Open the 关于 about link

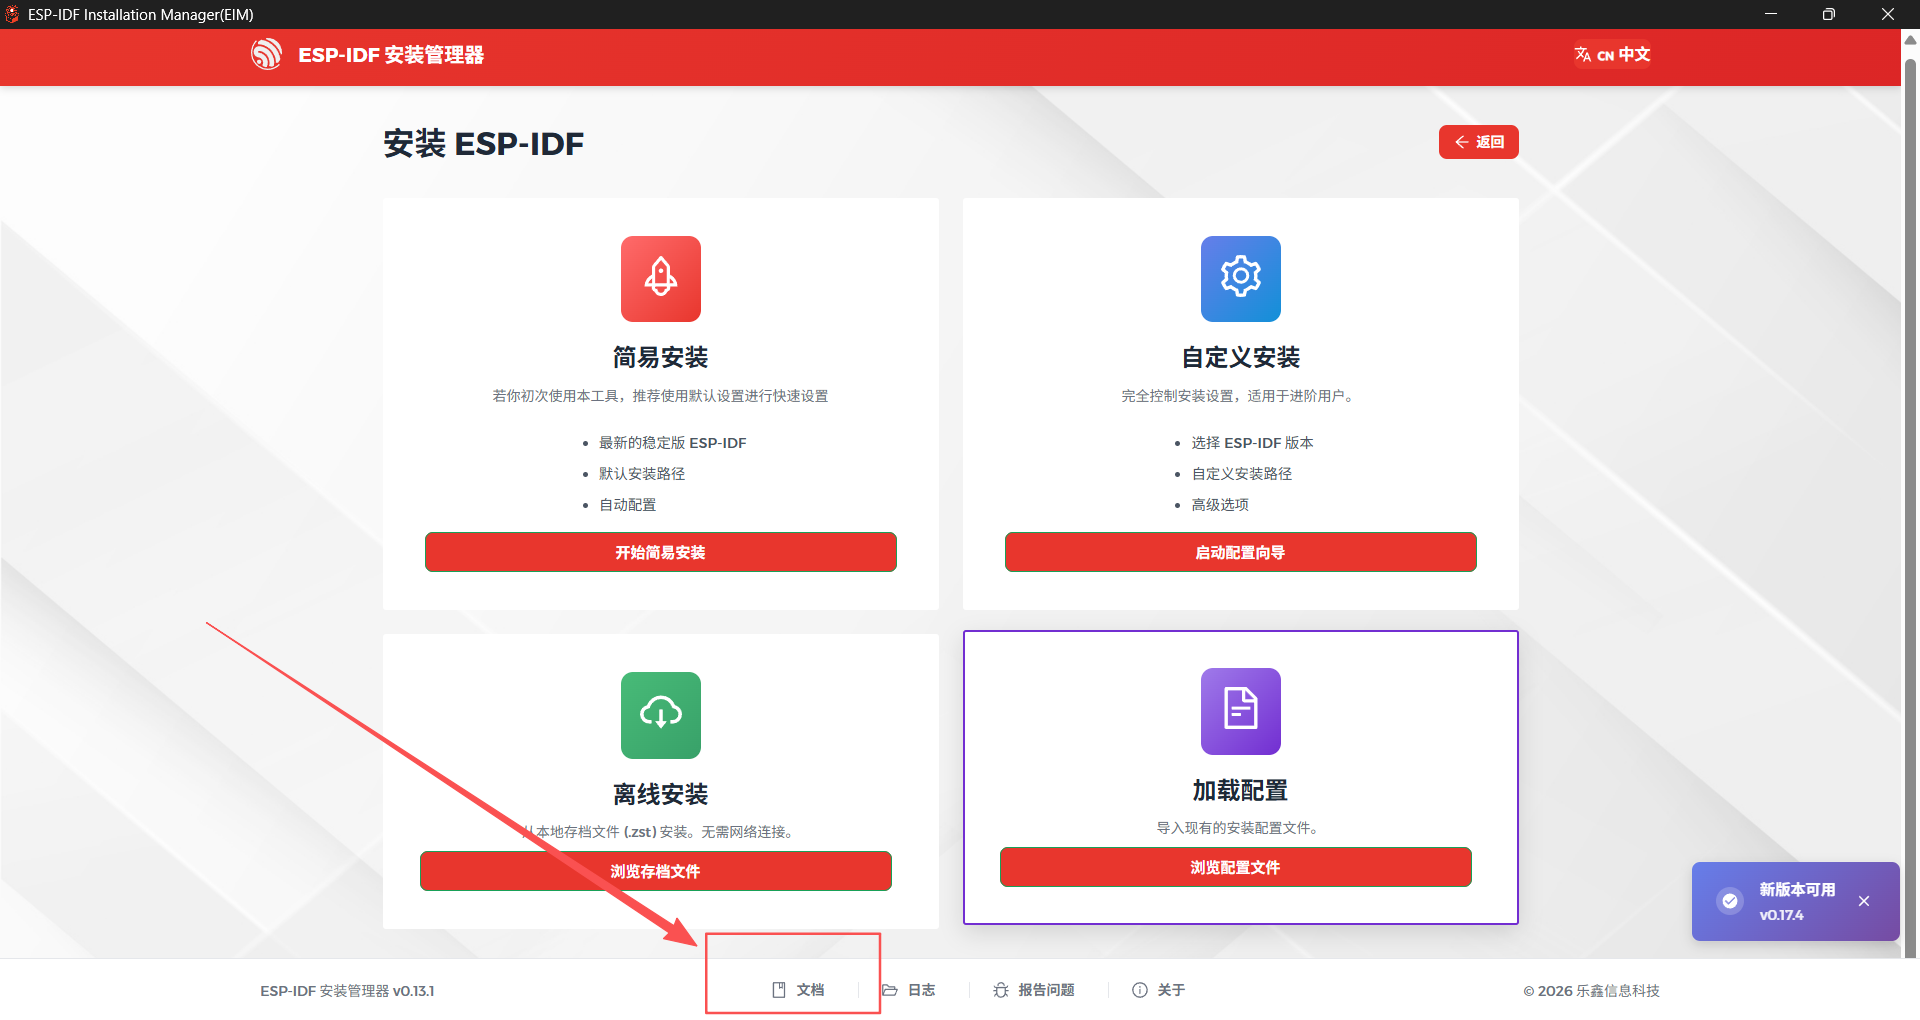coord(1159,990)
